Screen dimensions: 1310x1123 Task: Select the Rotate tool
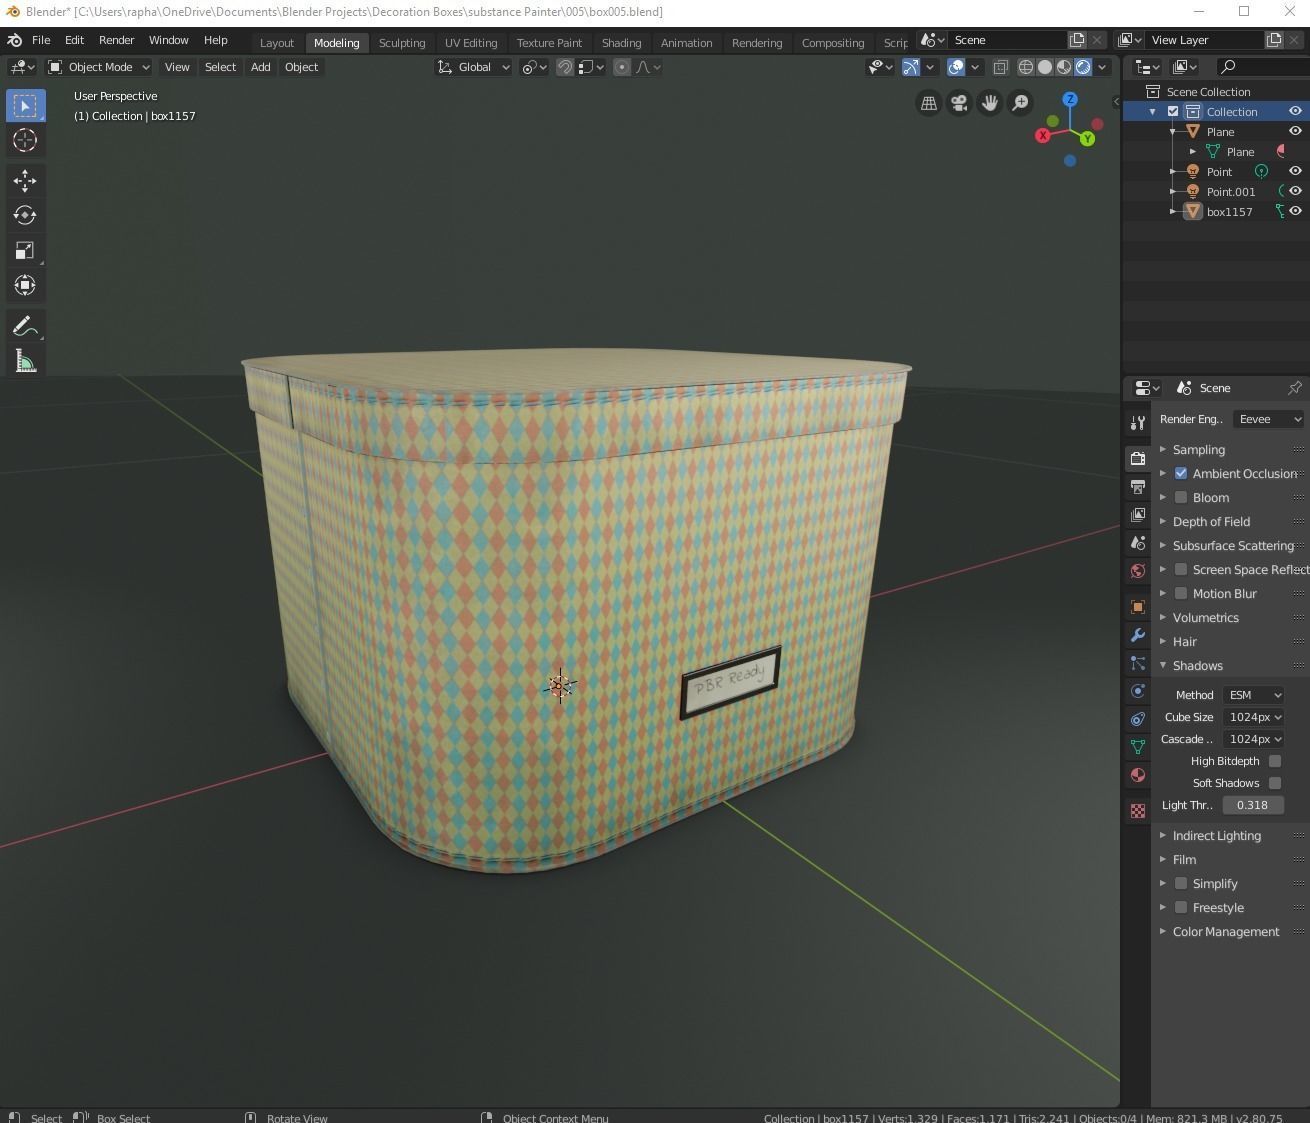(25, 215)
